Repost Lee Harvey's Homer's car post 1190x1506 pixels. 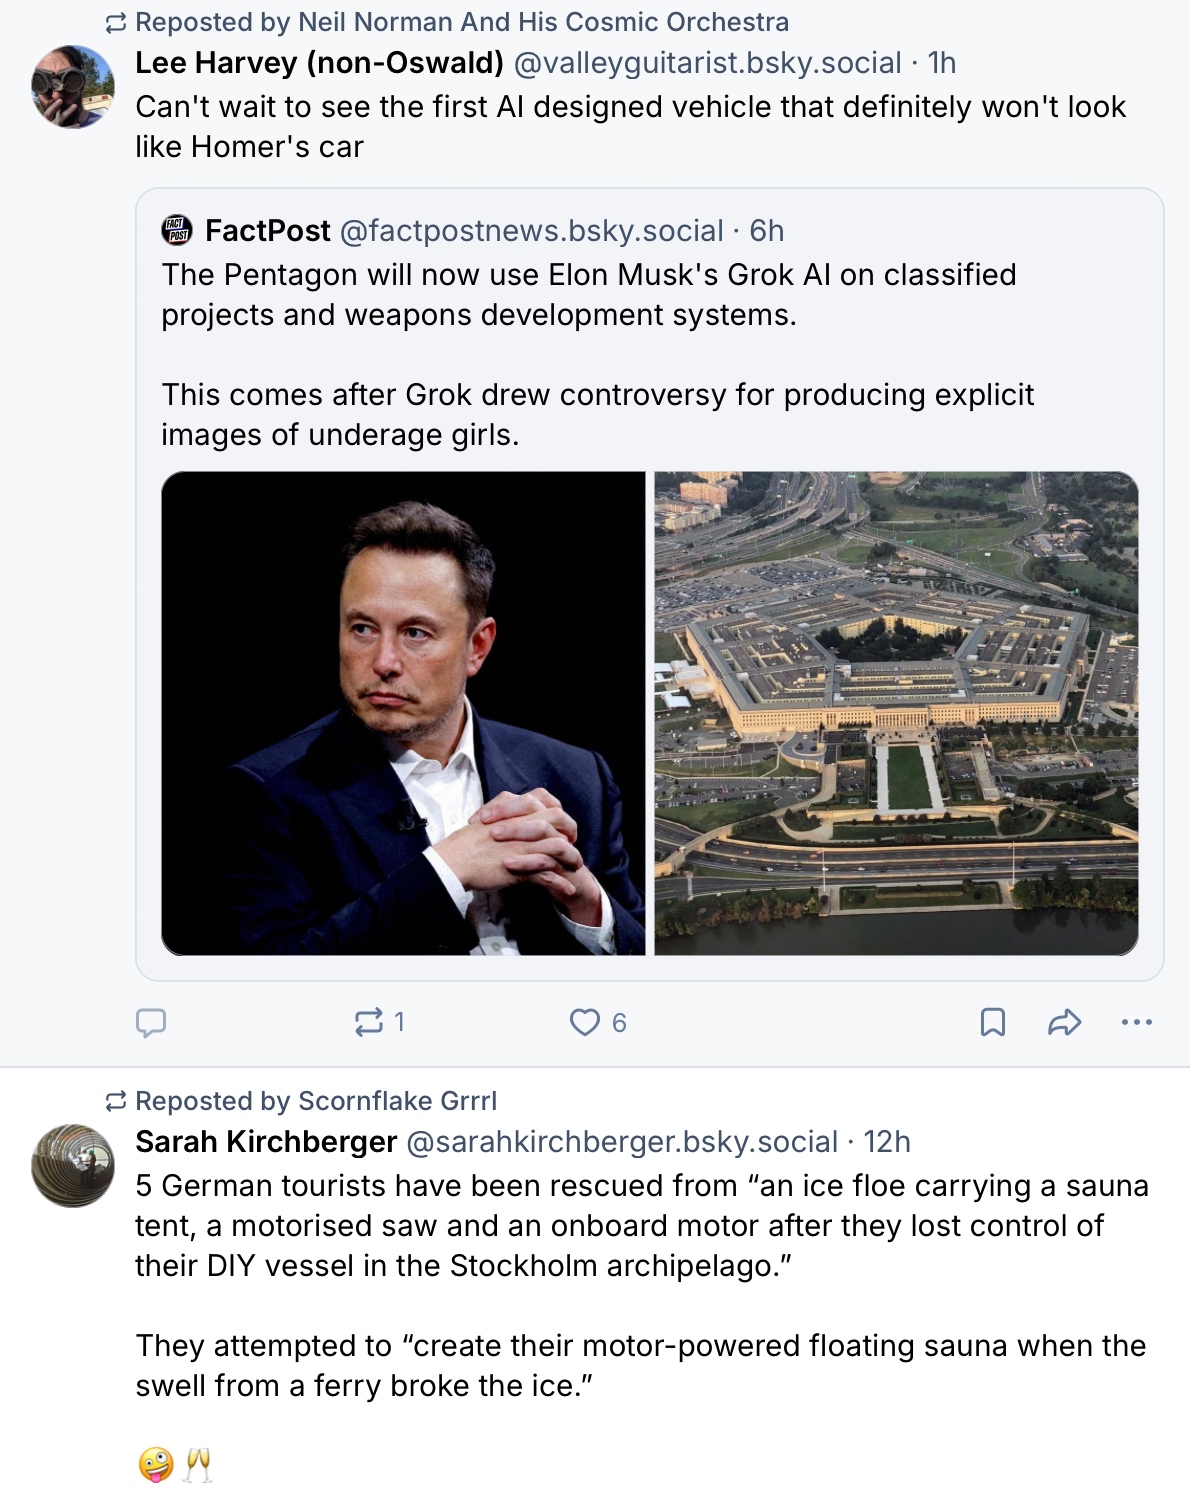pyautogui.click(x=369, y=1022)
